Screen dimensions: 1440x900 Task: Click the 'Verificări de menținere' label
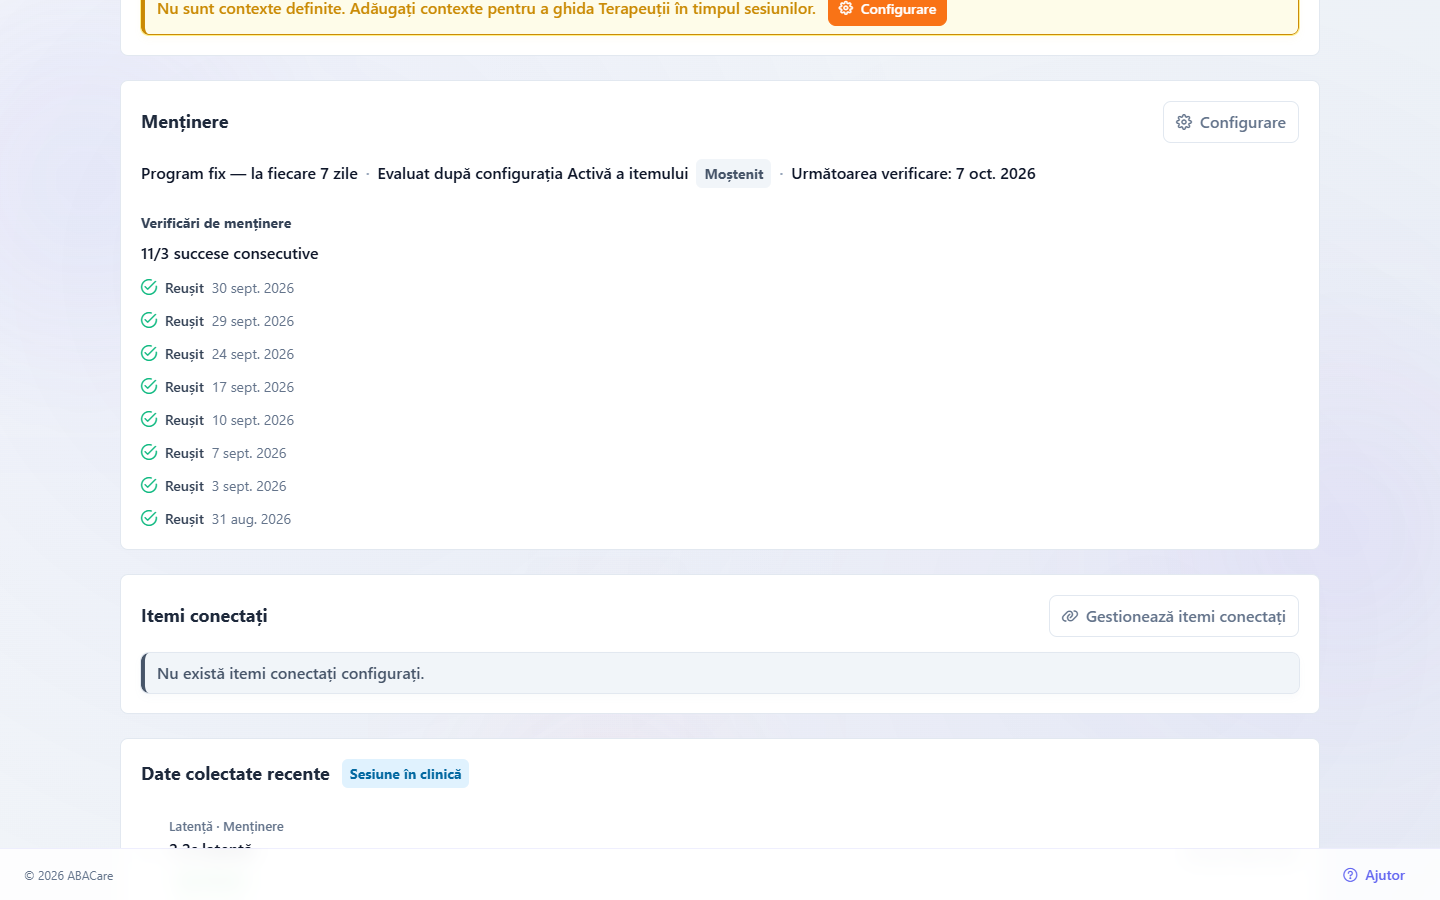pos(216,223)
